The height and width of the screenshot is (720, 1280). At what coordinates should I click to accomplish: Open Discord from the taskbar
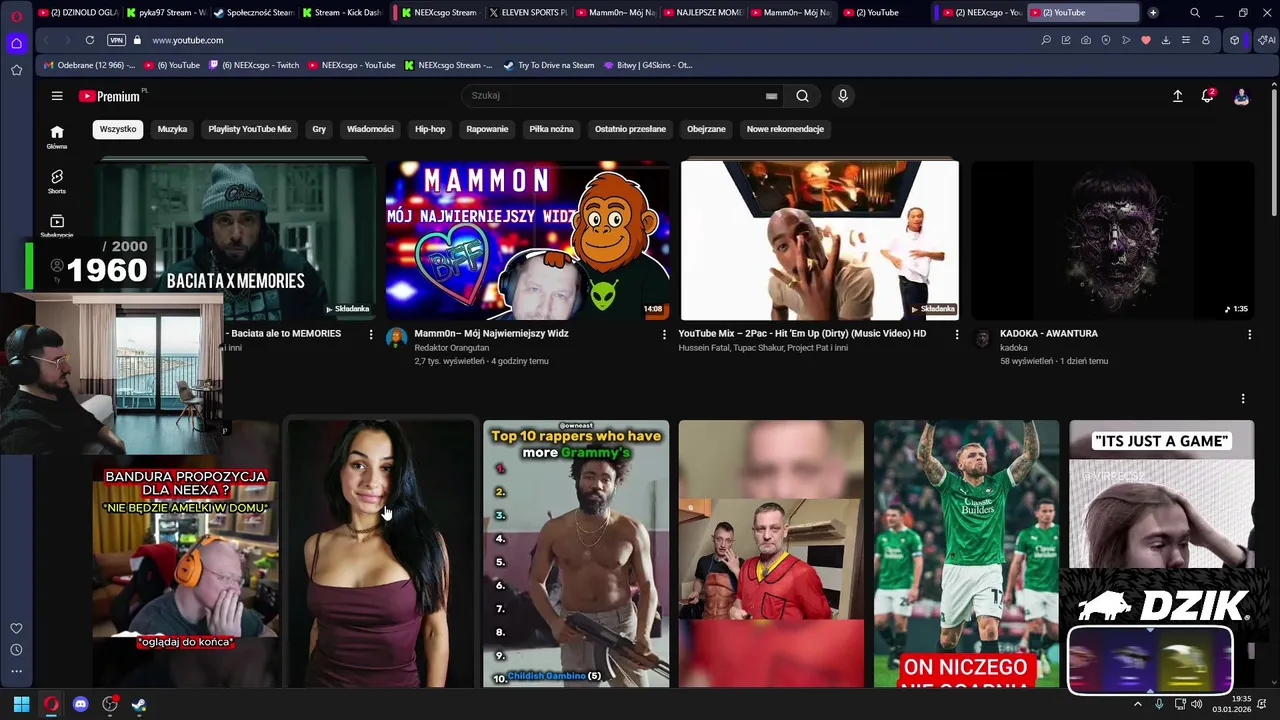(81, 704)
